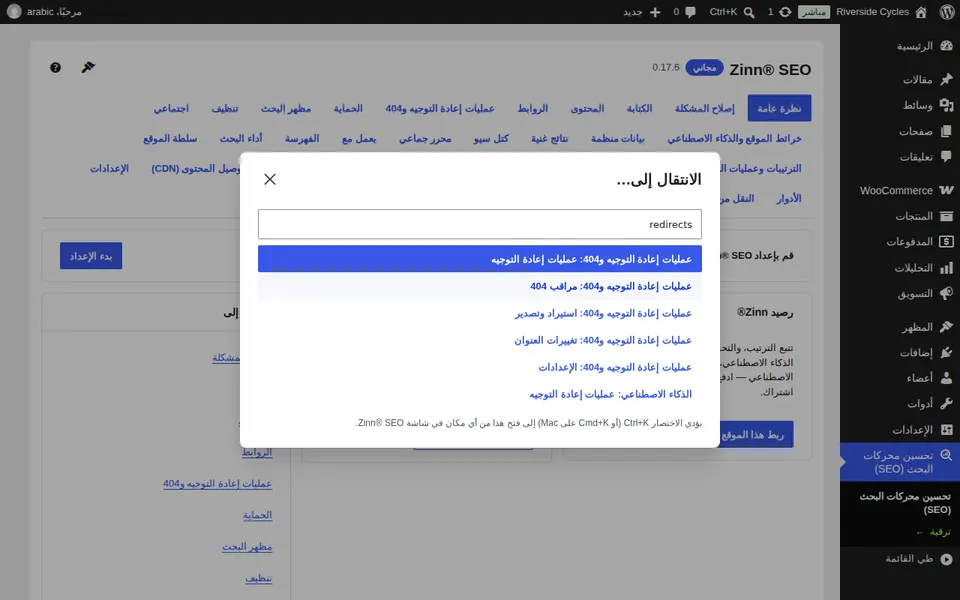Screen dimensions: 960x600
Task: Click the Ctrl+K search icon in the admin bar
Action: pyautogui.click(x=749, y=12)
